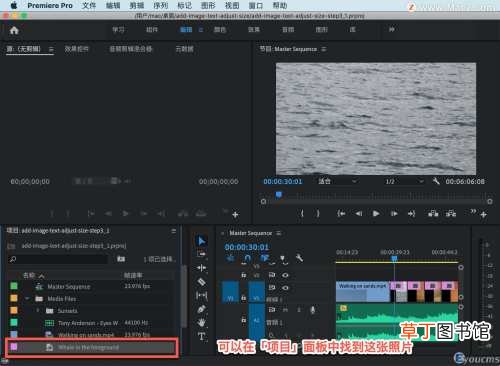Toggle Linked Selection in timeline
500x366 pixels.
(265, 258)
